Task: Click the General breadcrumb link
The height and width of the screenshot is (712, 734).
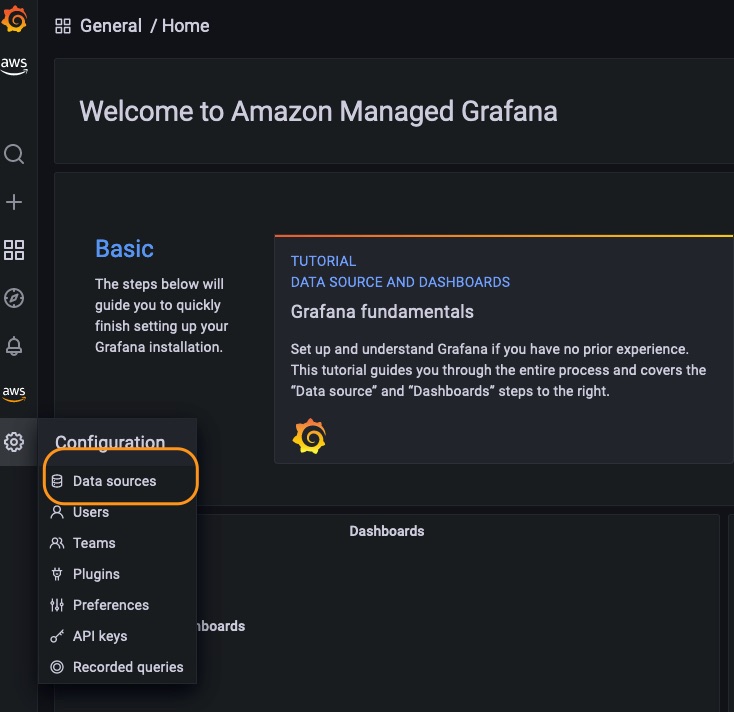Action: pos(111,26)
